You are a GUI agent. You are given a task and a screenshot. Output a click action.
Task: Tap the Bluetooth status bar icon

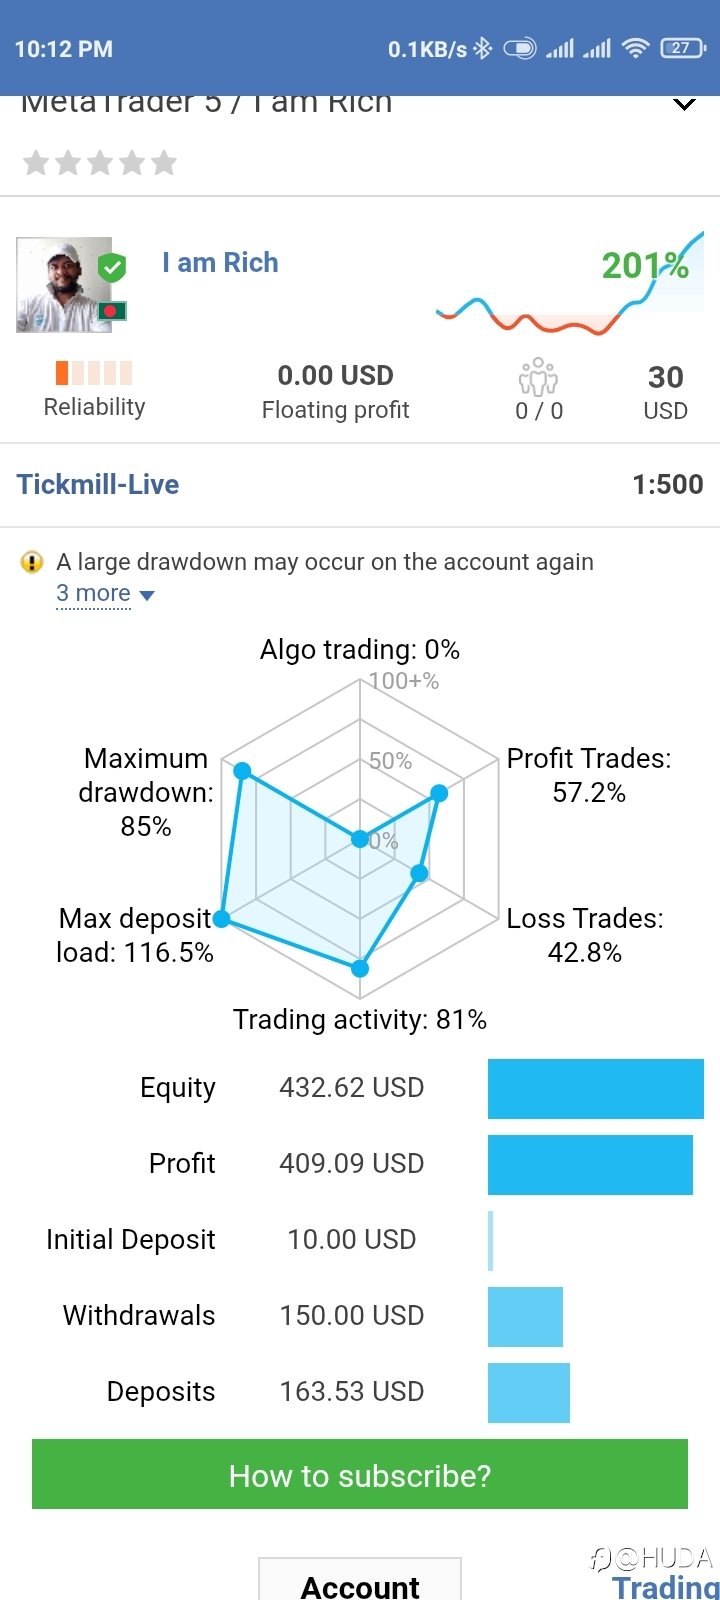click(482, 48)
